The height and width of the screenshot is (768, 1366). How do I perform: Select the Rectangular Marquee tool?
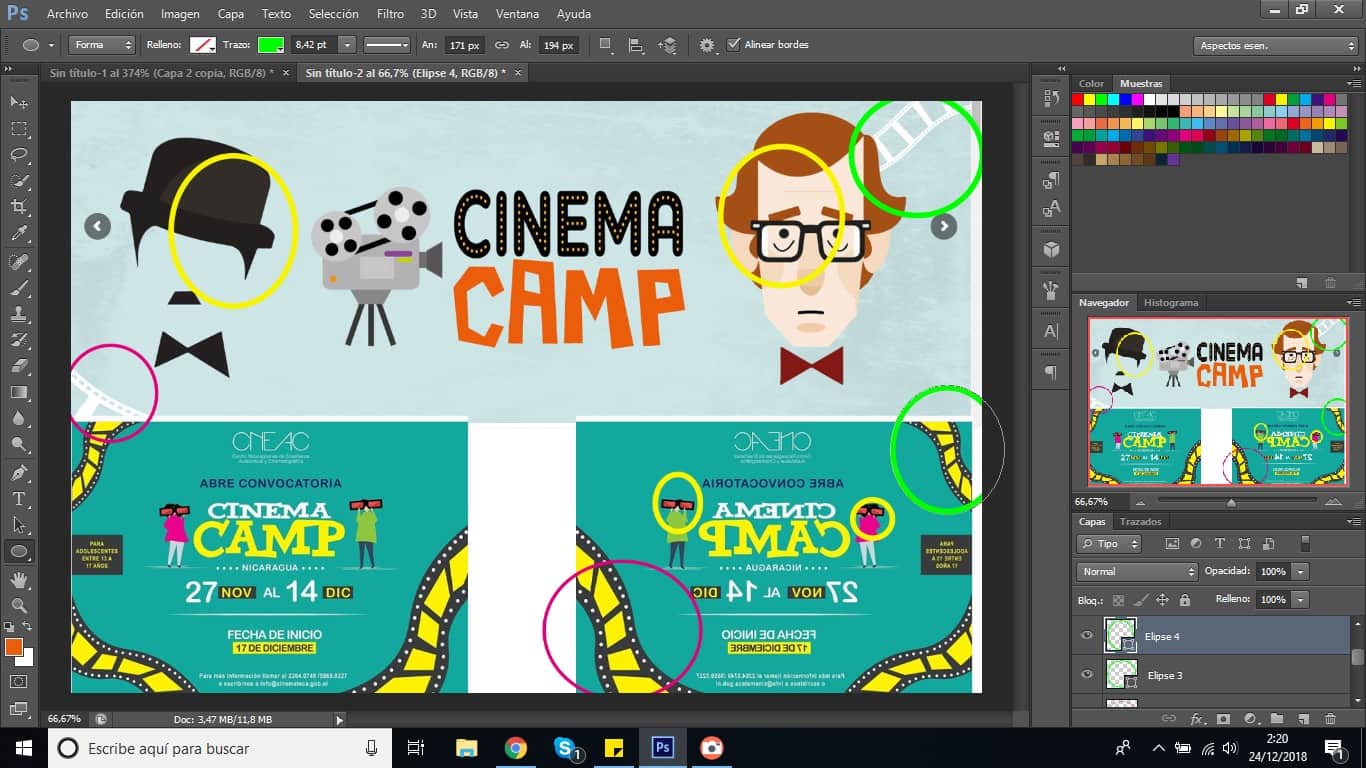click(19, 129)
